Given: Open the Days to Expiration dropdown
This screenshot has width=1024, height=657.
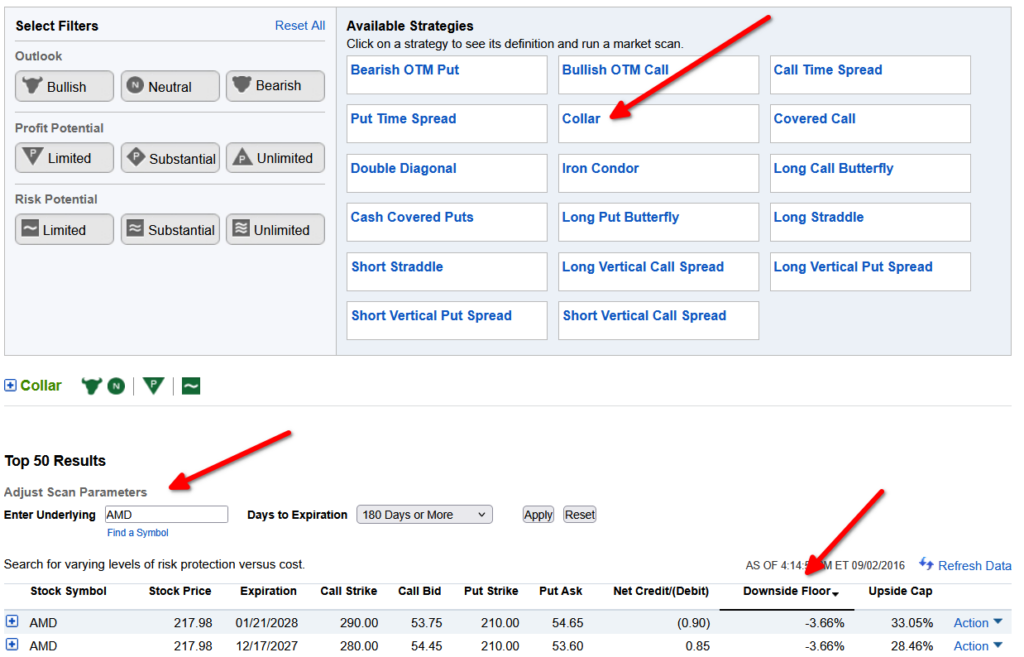Looking at the screenshot, I should click(424, 515).
